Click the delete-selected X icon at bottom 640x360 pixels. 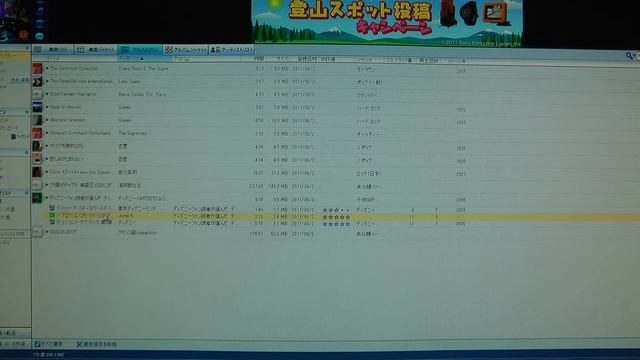coord(79,344)
